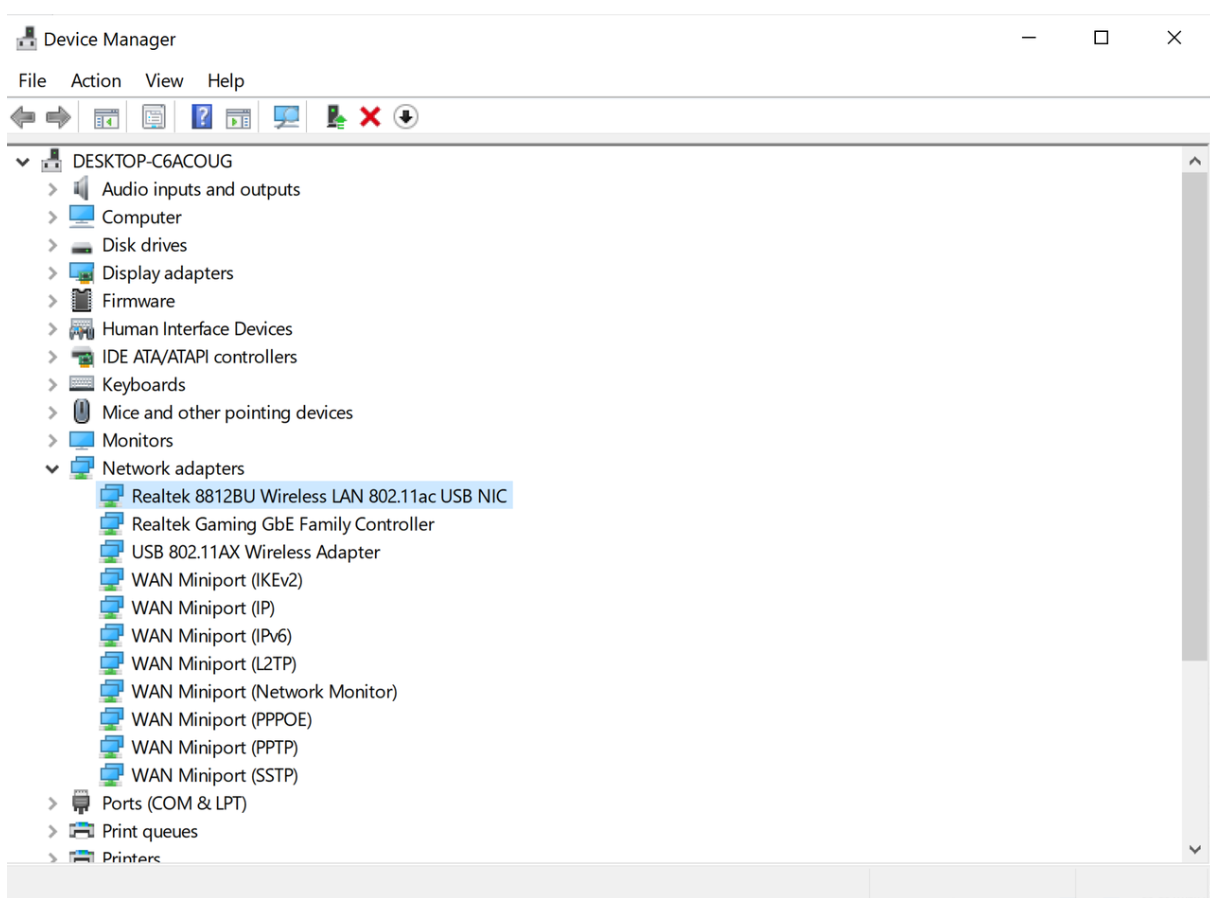This screenshot has height=898, width=1217.
Task: Collapse the DESKTOP-C6ACOUG root node
Action: pos(23,161)
